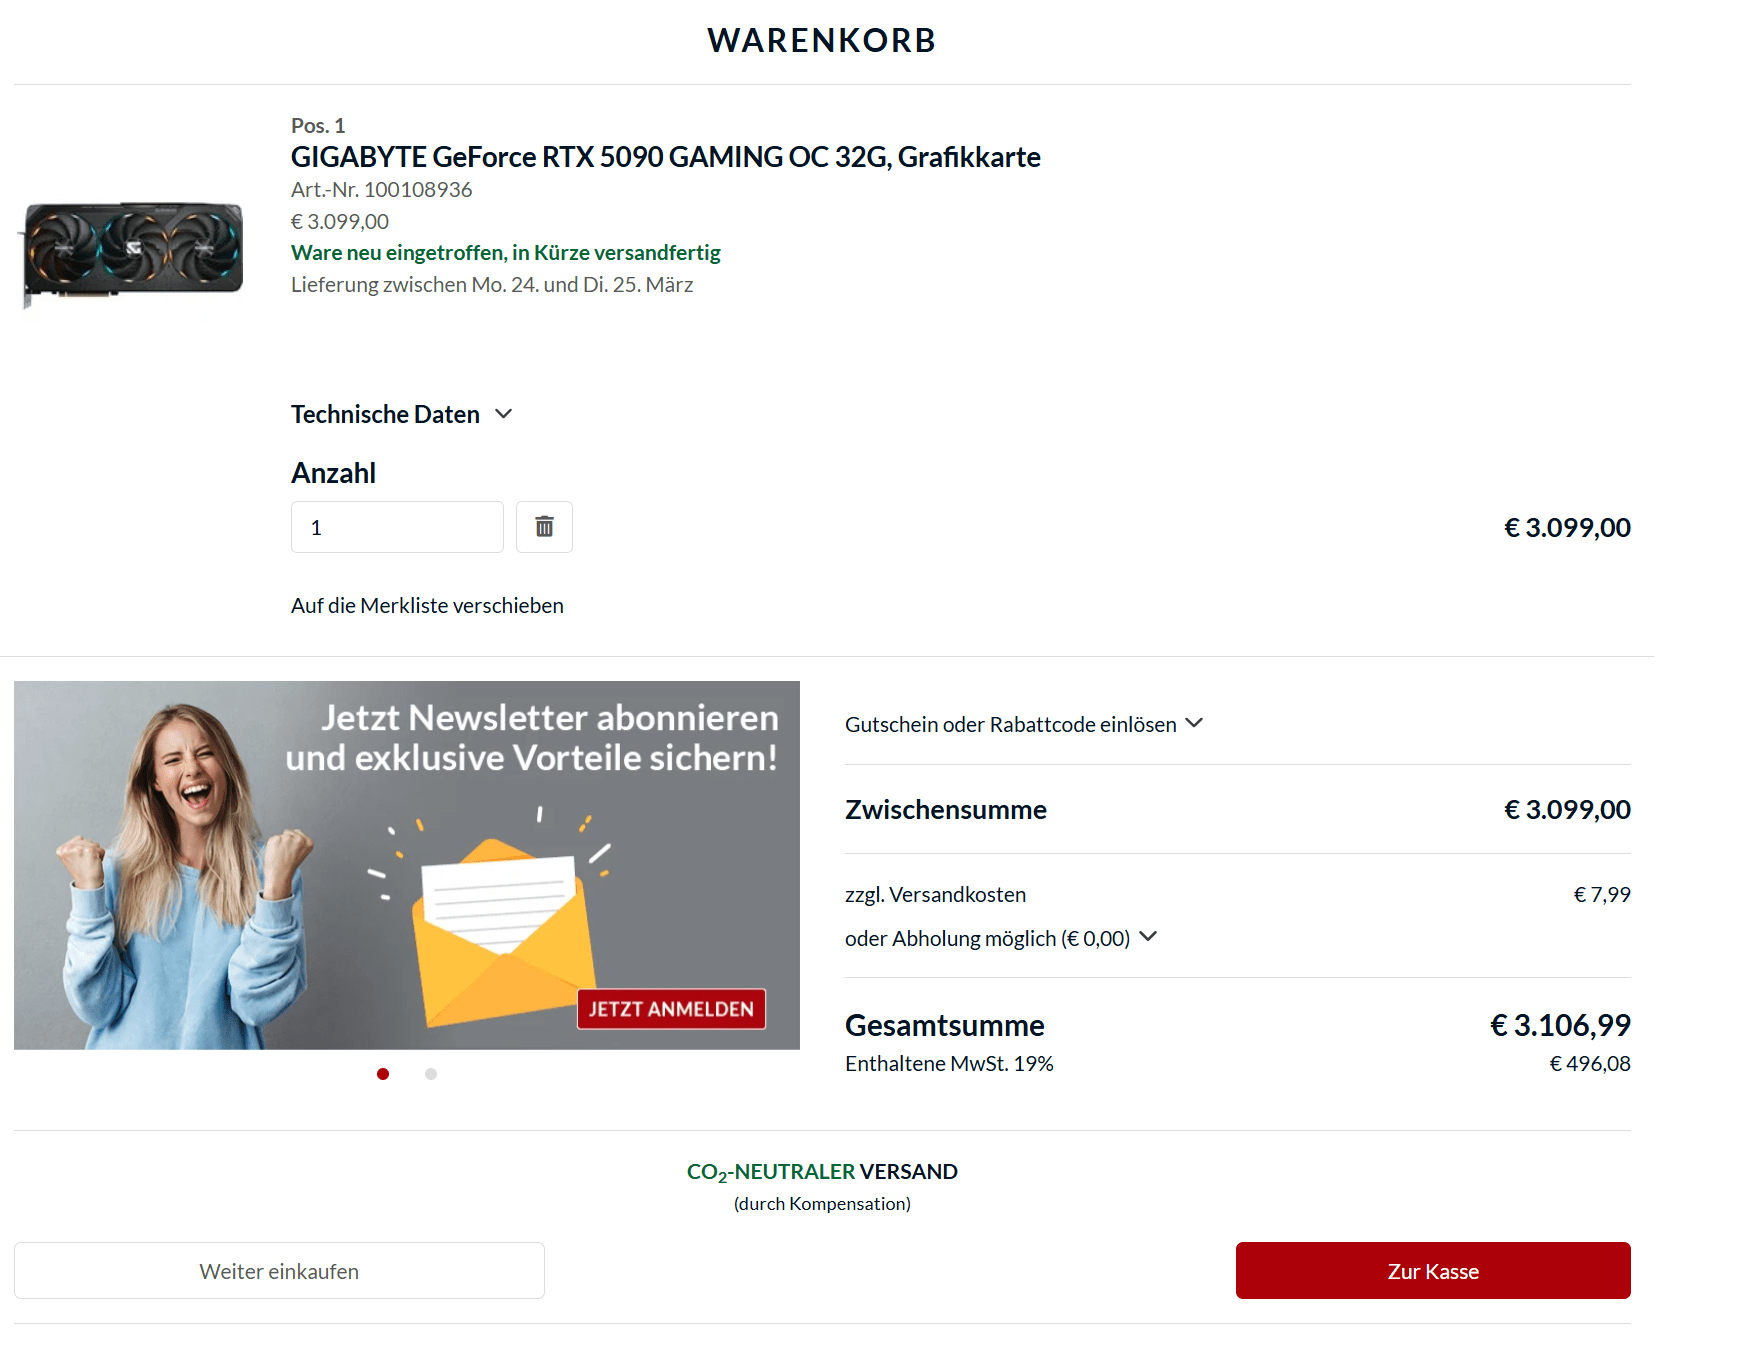Switch to second carousel slide dot
Image resolution: width=1744 pixels, height=1345 pixels.
(x=431, y=1074)
